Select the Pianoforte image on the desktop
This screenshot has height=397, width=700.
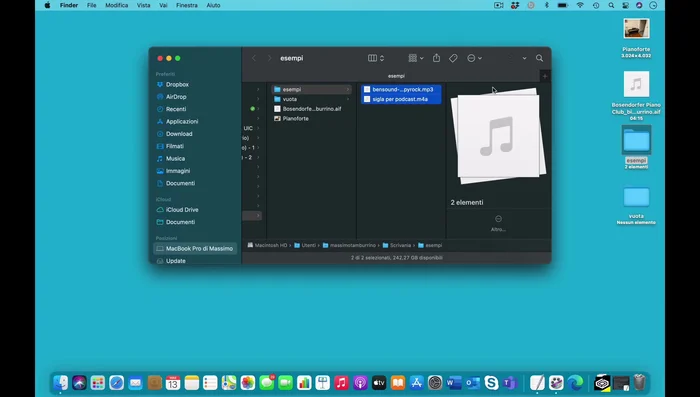[x=636, y=29]
